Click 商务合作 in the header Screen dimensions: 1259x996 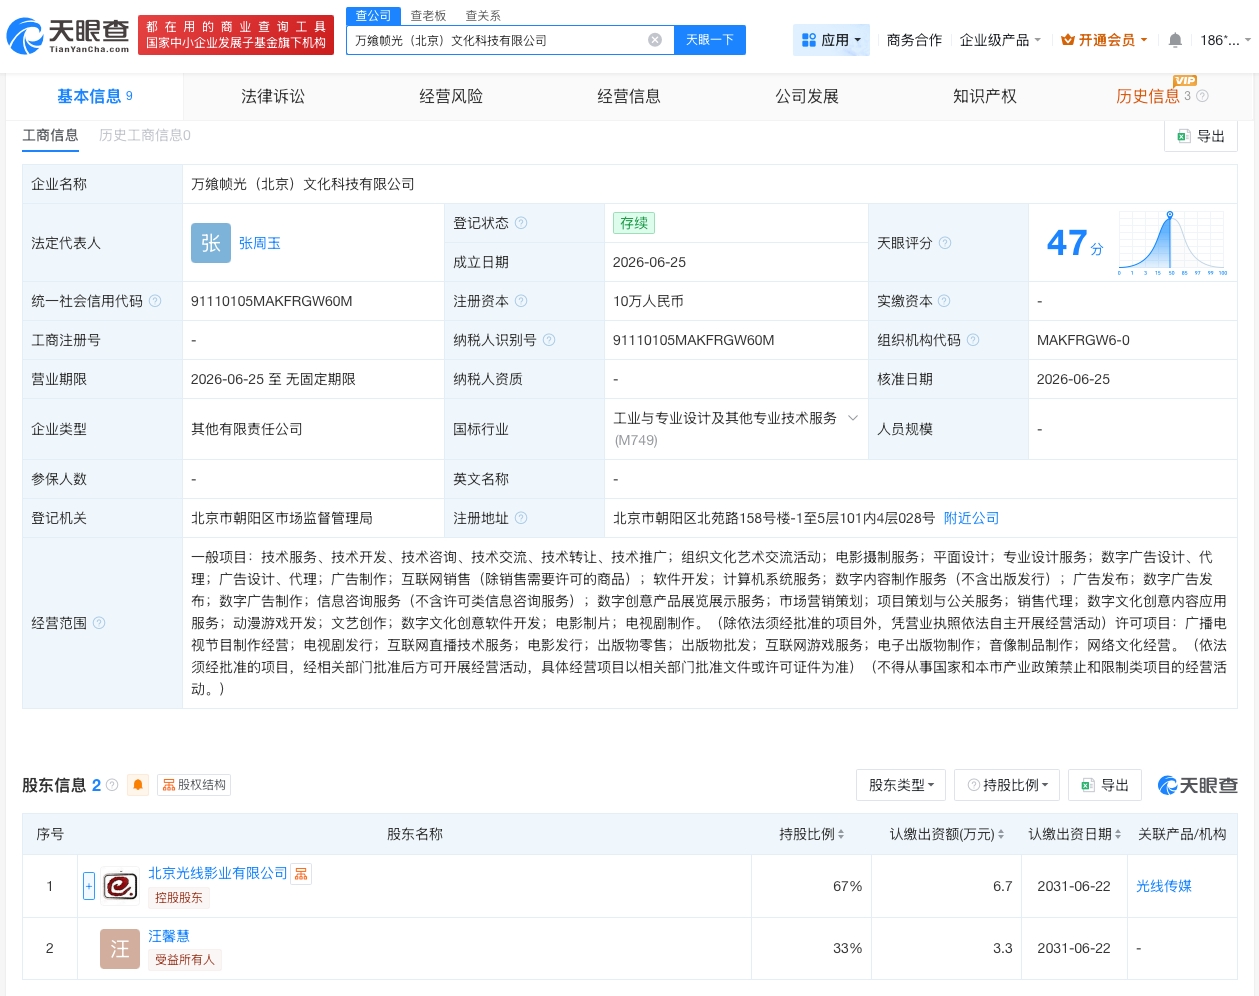(x=914, y=40)
